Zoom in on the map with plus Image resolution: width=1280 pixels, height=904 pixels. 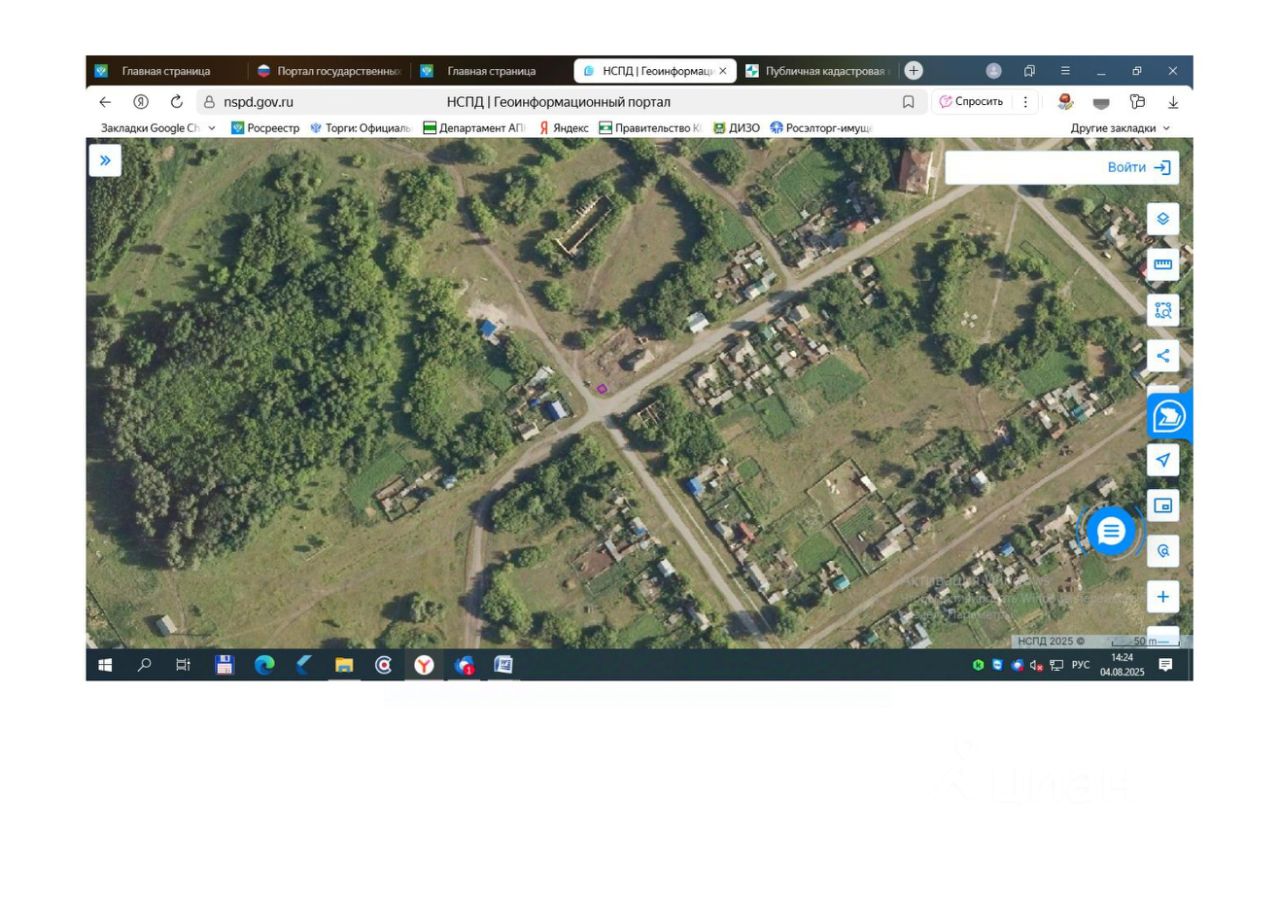point(1162,597)
